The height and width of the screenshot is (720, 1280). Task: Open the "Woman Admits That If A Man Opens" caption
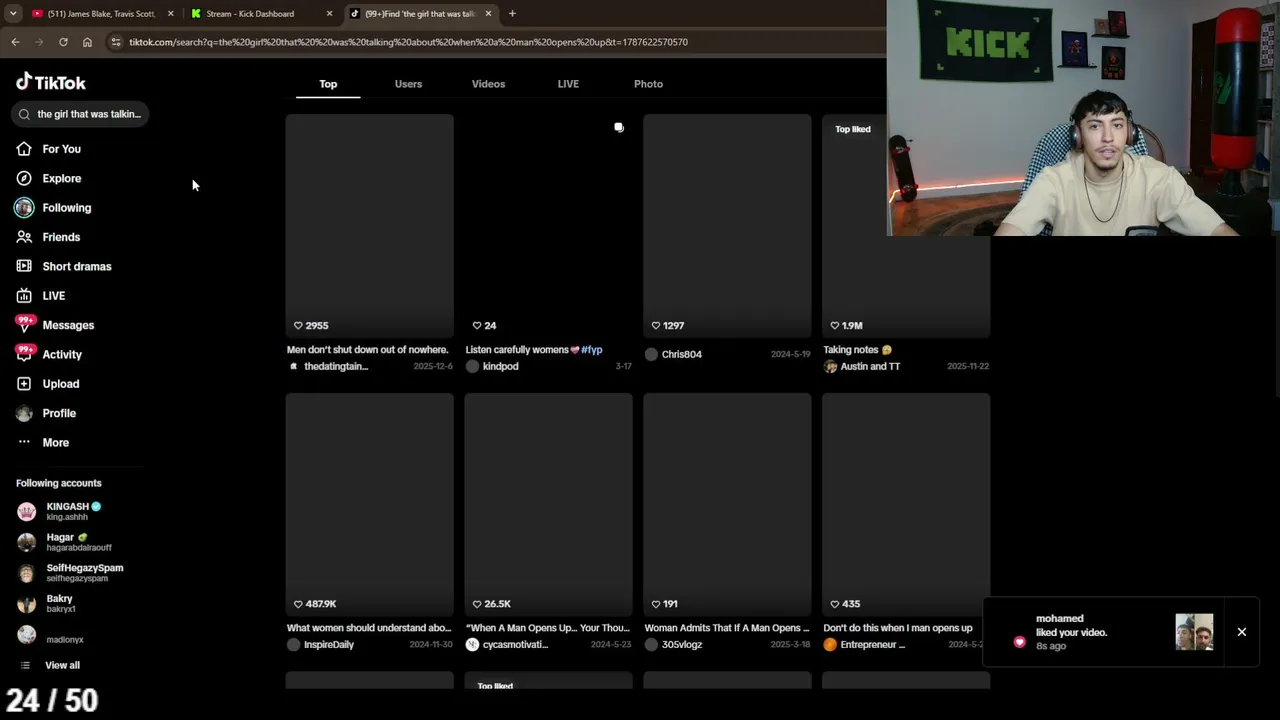(x=727, y=628)
